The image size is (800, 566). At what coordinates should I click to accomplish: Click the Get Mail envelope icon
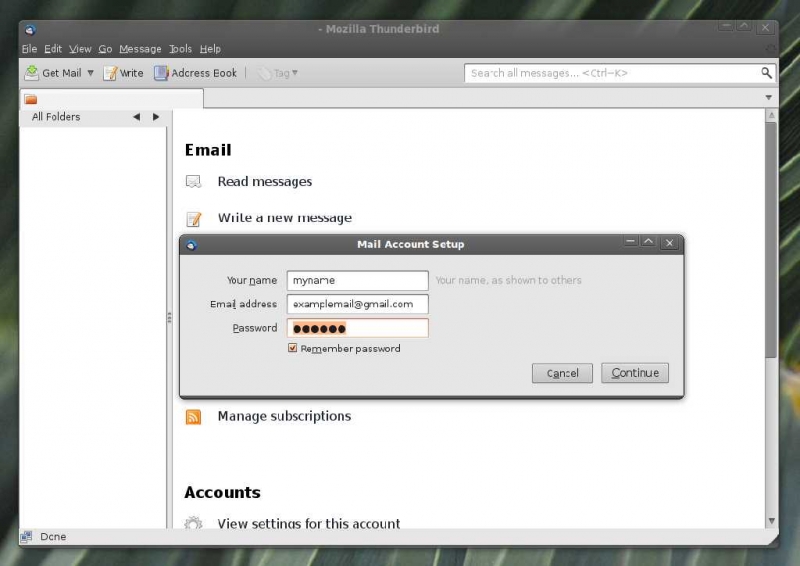[x=32, y=73]
